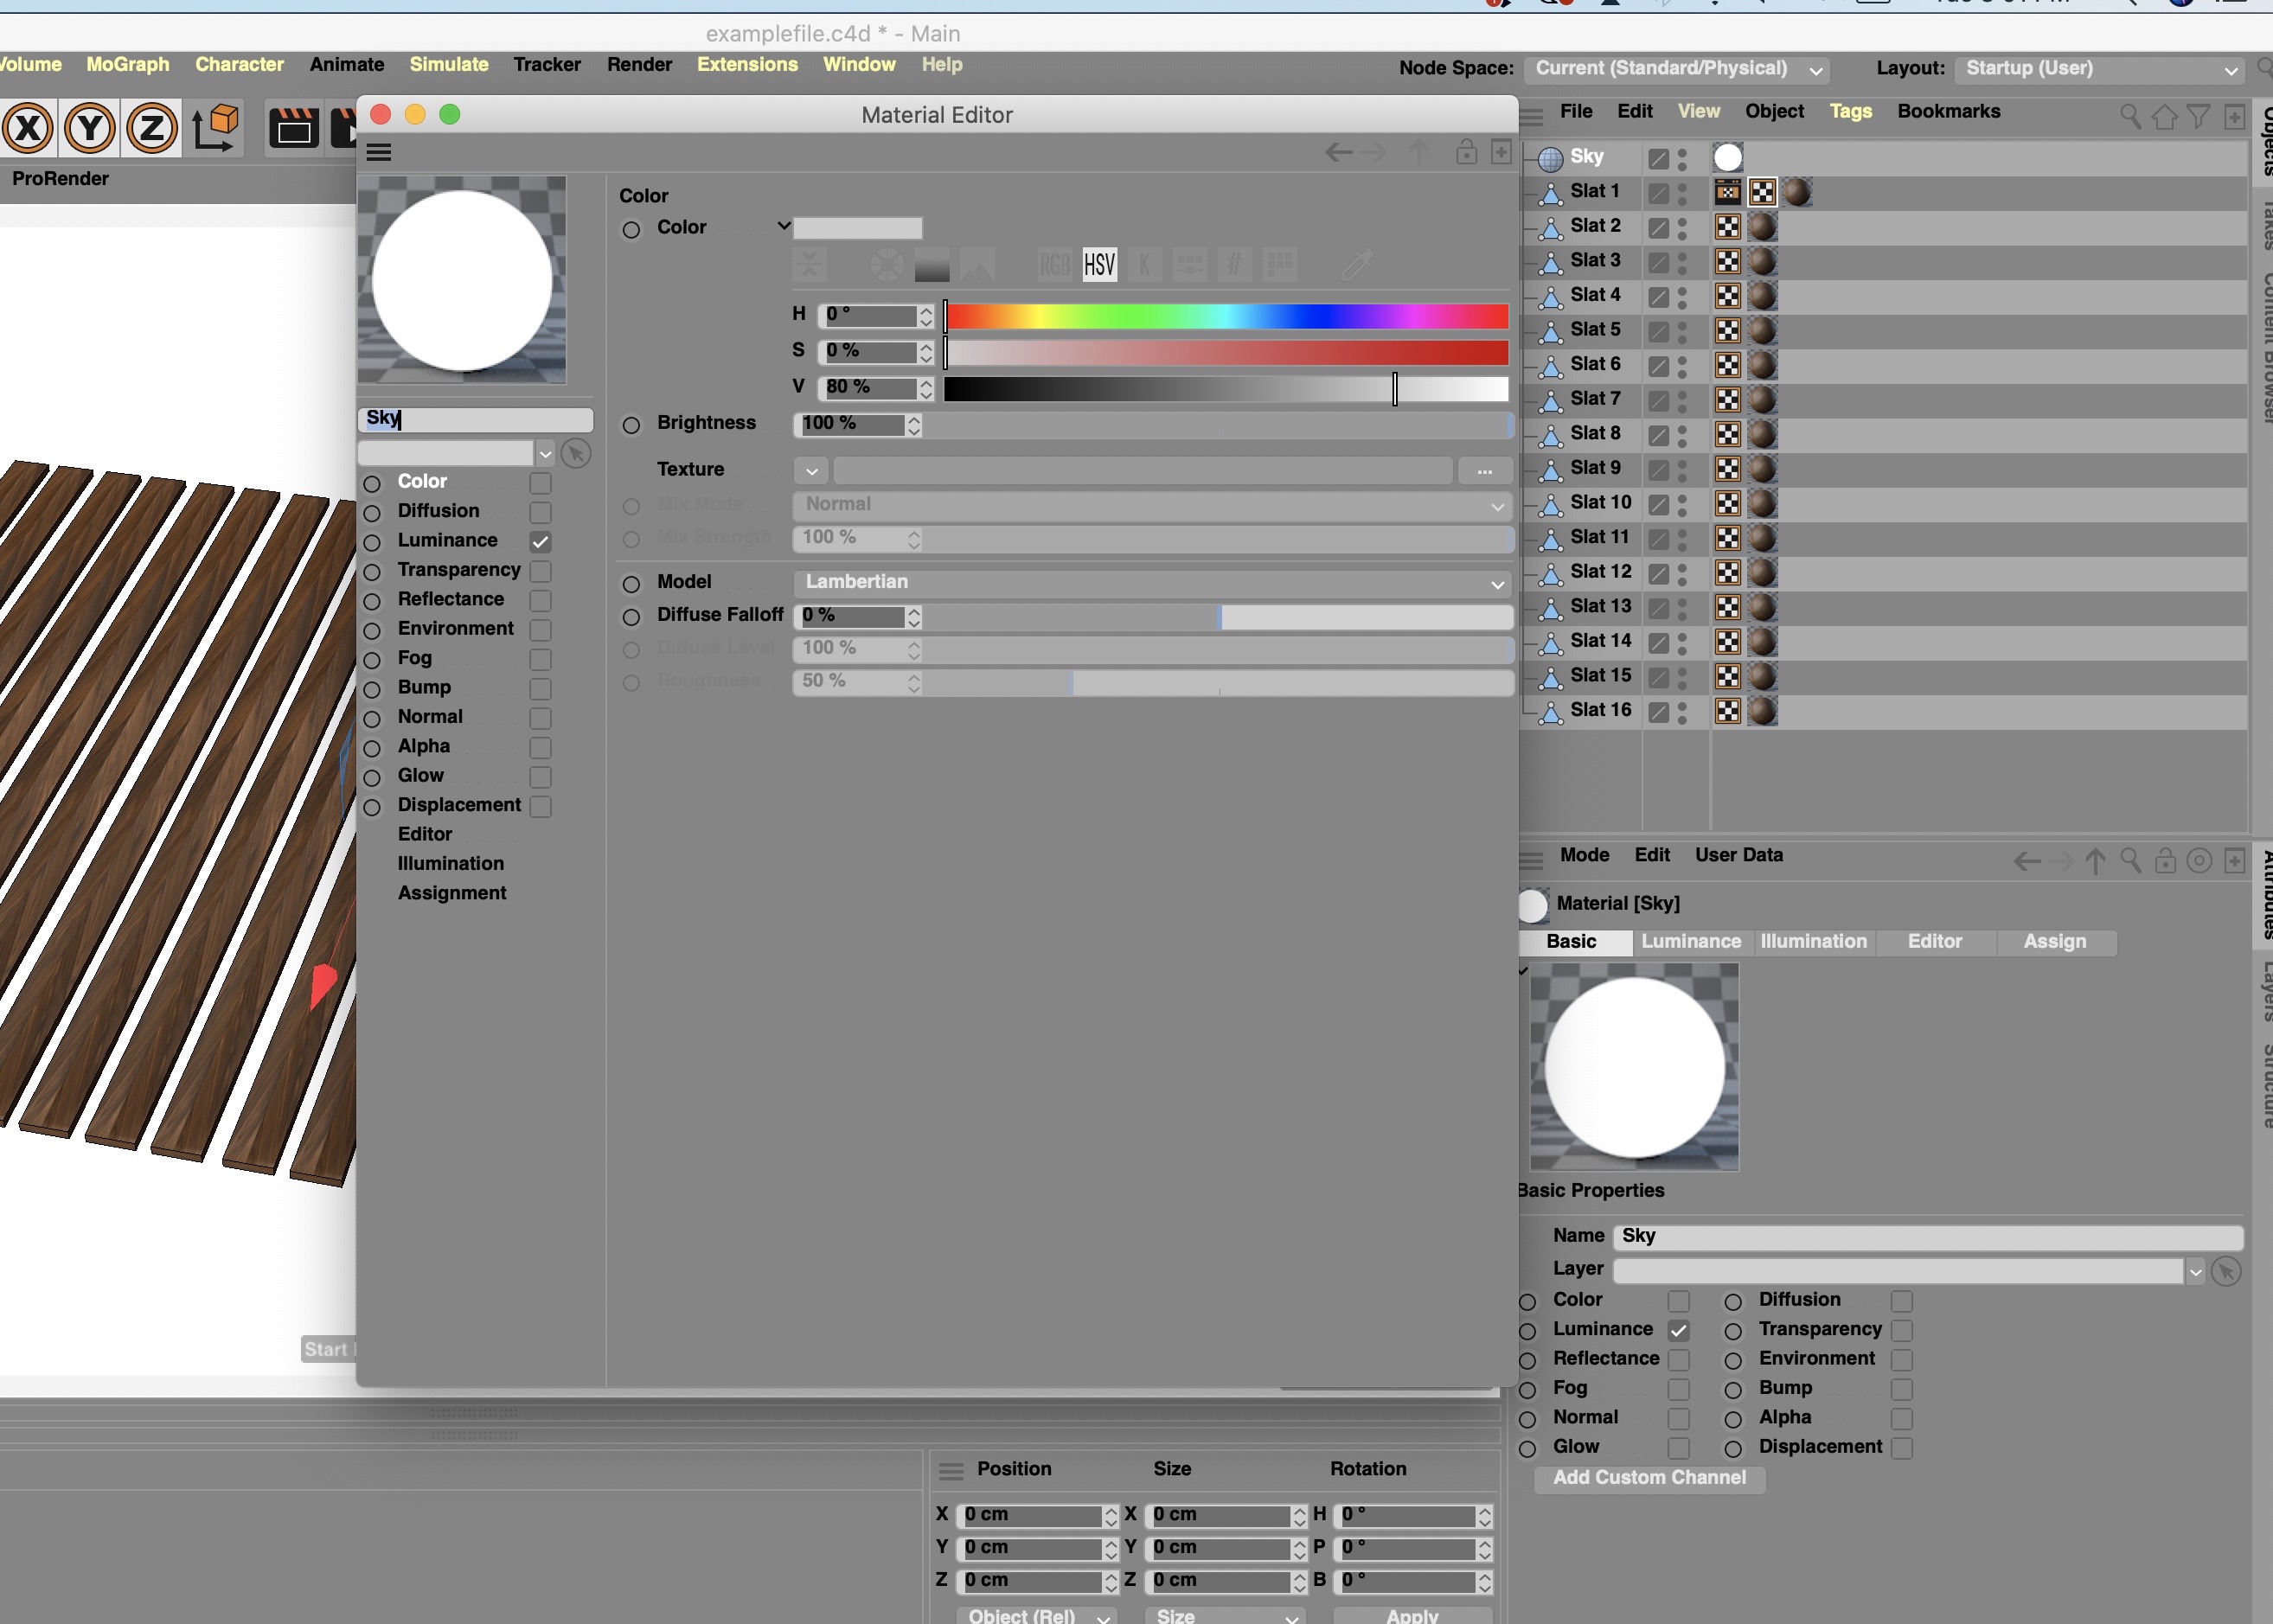Expand the Texture dropdown arrow

[x=811, y=470]
